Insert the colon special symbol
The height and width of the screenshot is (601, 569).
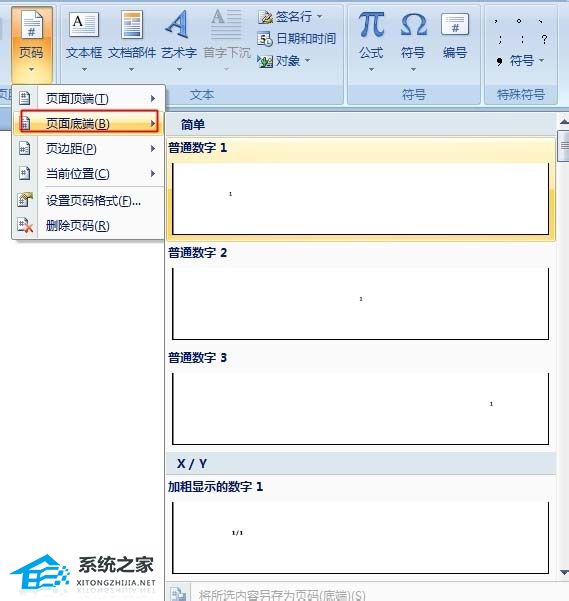522,39
